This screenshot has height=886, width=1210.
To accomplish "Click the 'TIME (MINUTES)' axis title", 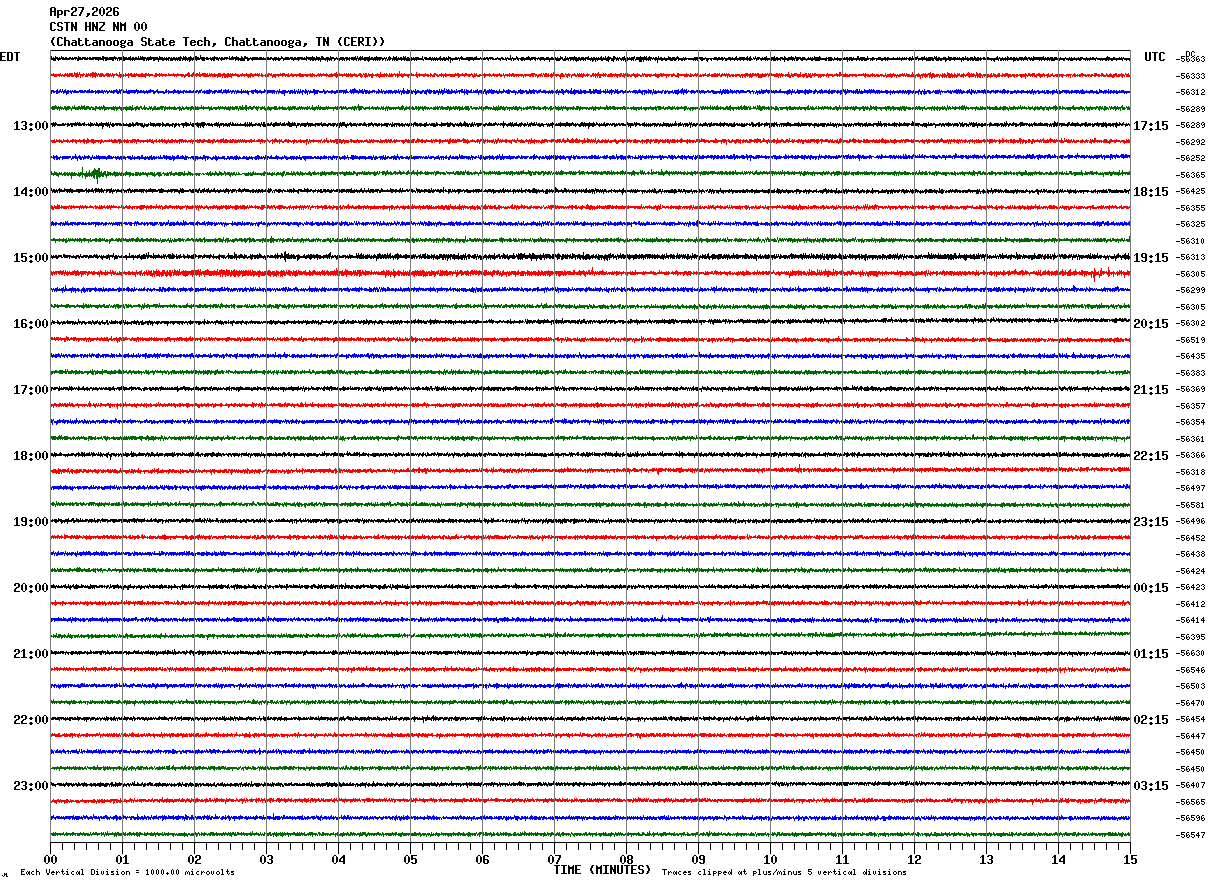I will [x=602, y=870].
